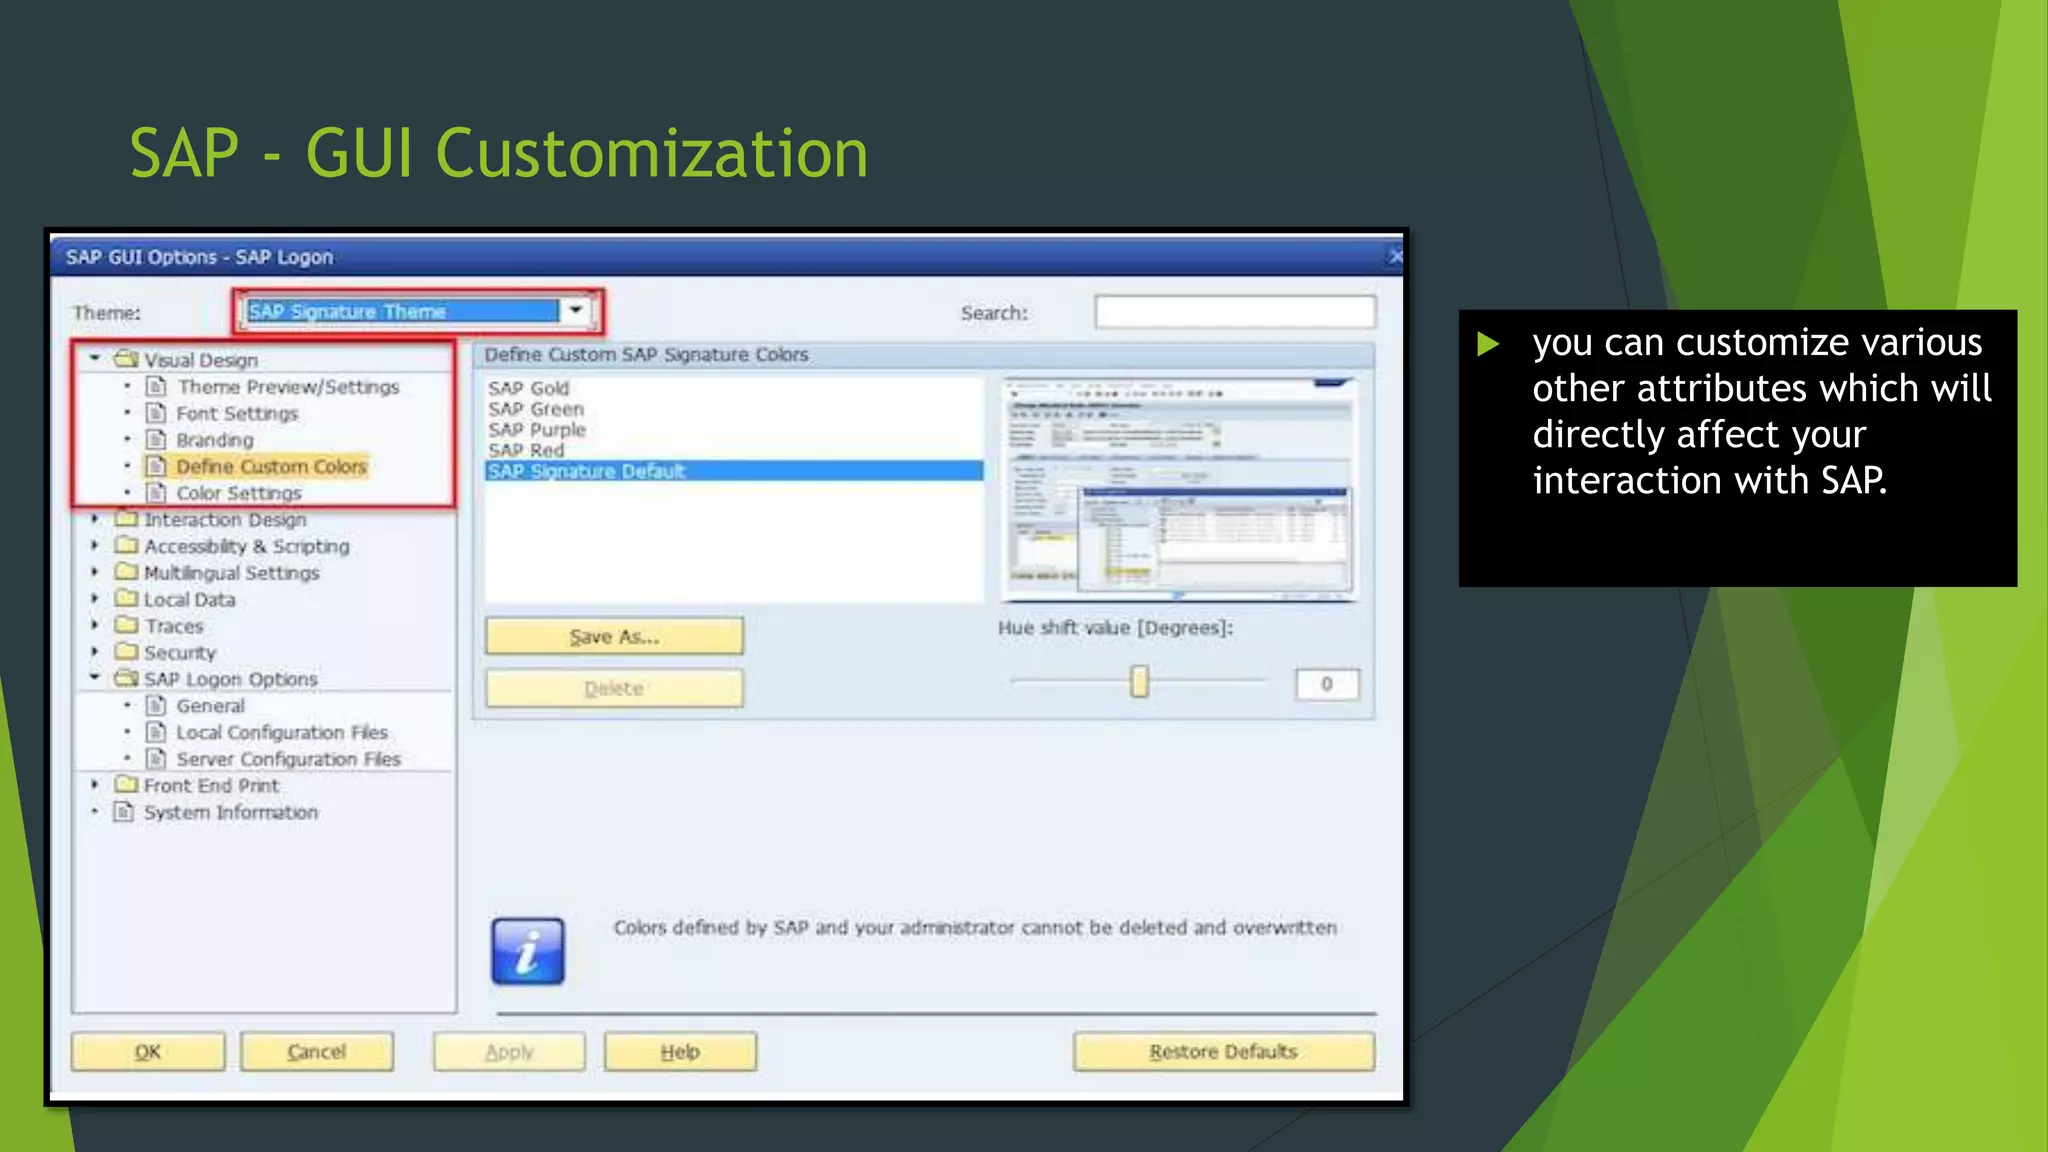
Task: Collapse the Visual Design tree node
Action: click(95, 358)
